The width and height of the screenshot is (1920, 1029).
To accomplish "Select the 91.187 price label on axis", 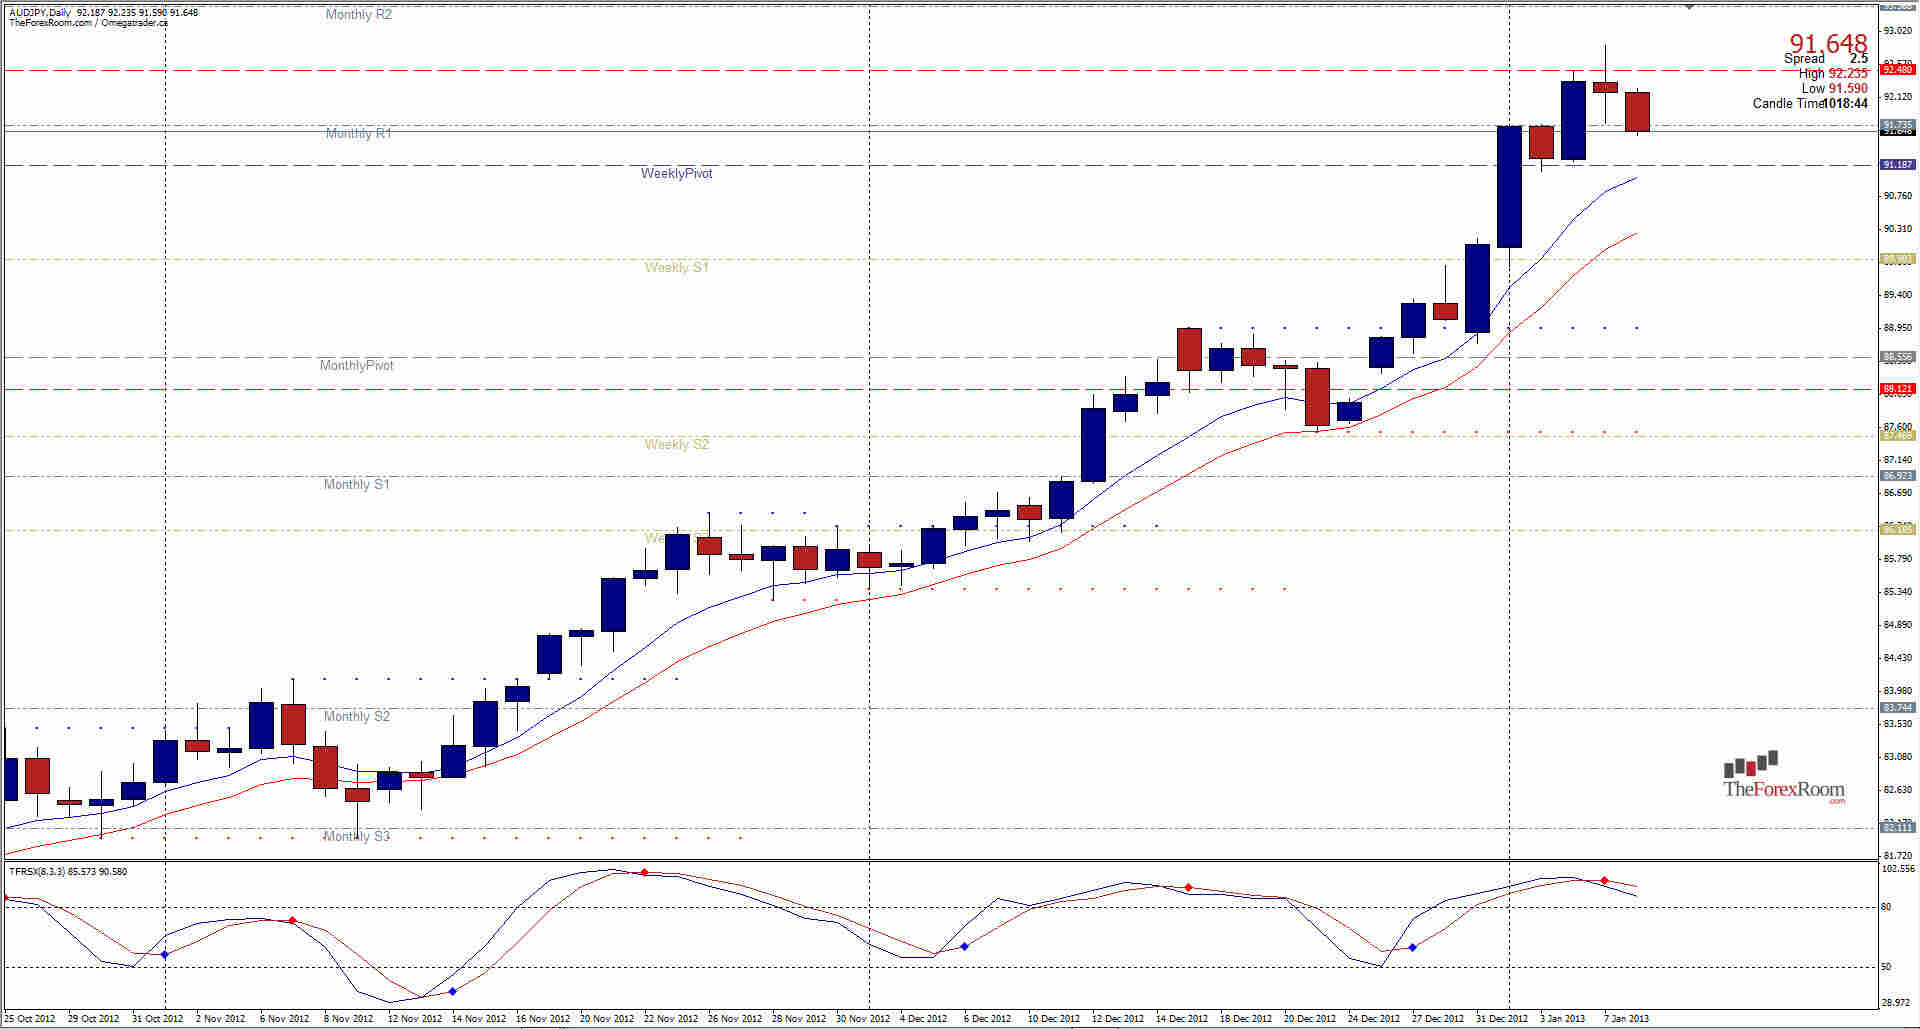I will 1897,162.
